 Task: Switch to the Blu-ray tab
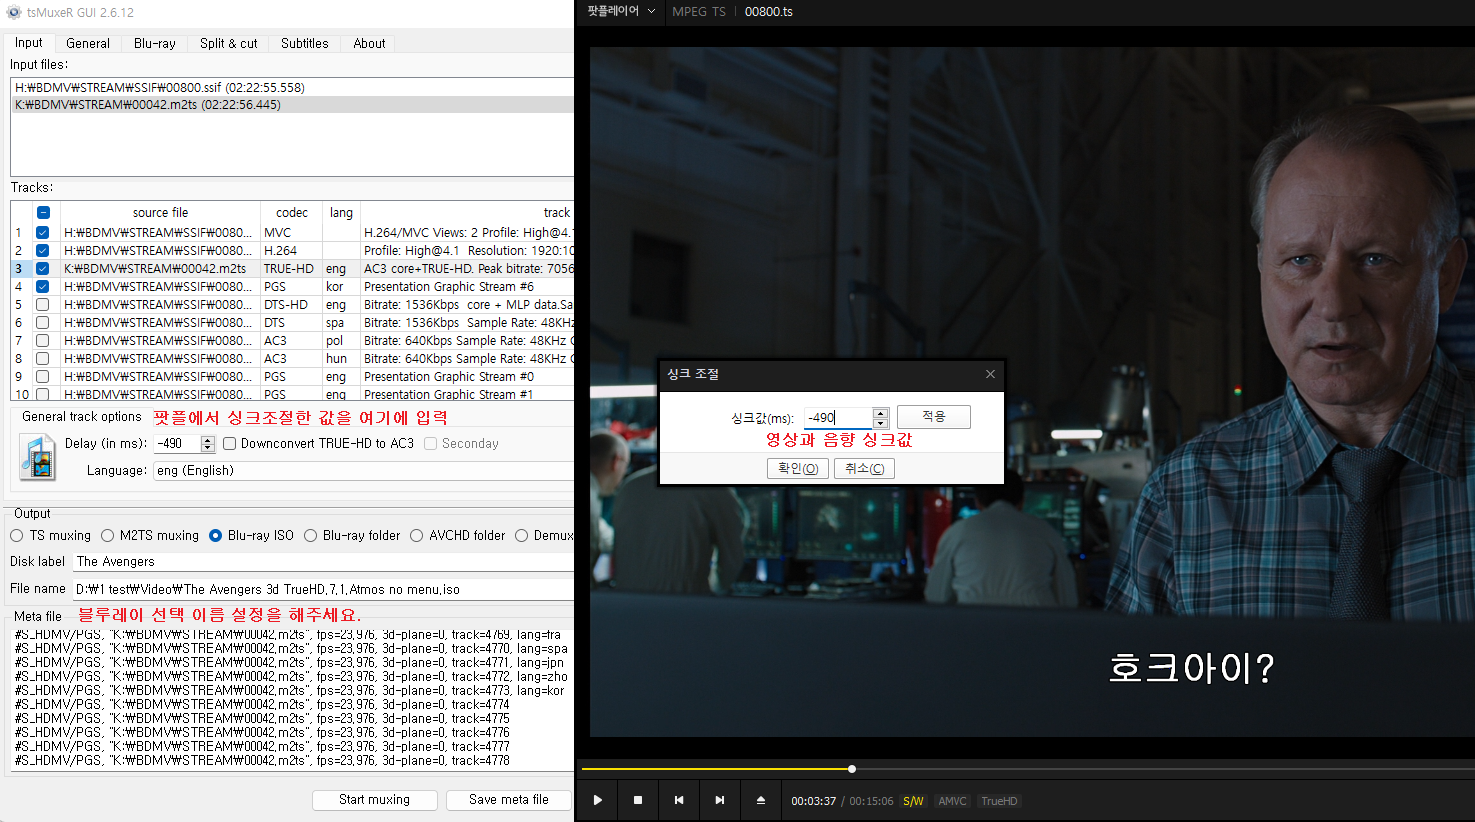click(x=155, y=43)
